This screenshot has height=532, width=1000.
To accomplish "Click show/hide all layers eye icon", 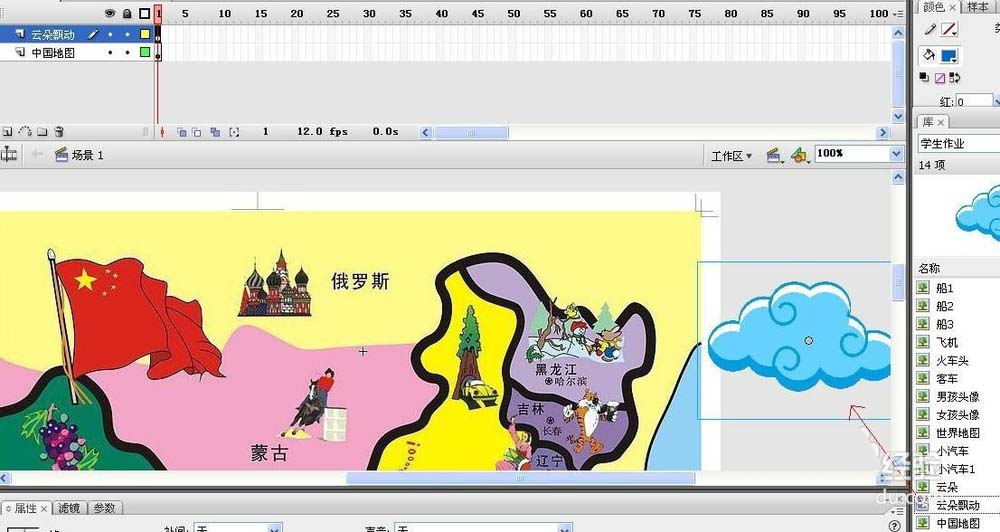I will click(x=110, y=13).
